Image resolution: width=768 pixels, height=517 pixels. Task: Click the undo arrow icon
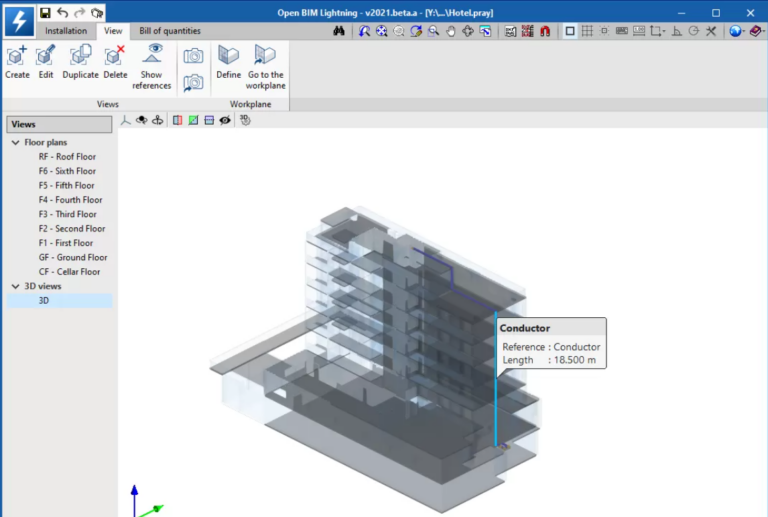point(62,13)
